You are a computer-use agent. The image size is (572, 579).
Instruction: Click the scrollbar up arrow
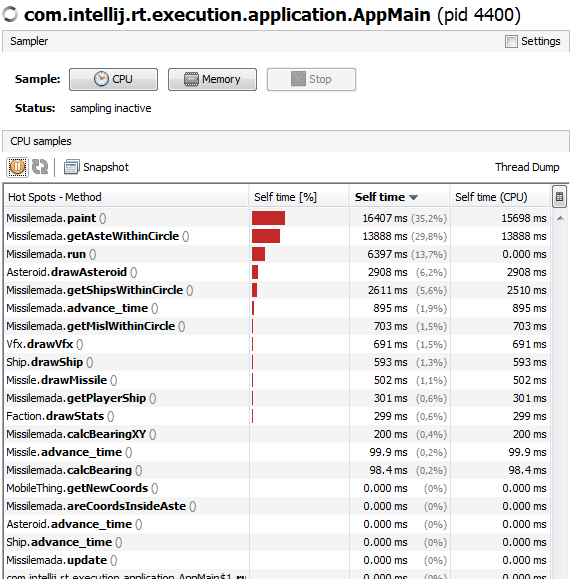(x=560, y=218)
